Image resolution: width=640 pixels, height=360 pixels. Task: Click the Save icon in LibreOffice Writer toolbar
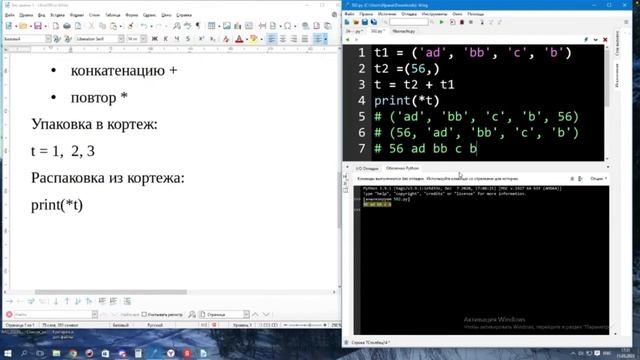click(38, 26)
